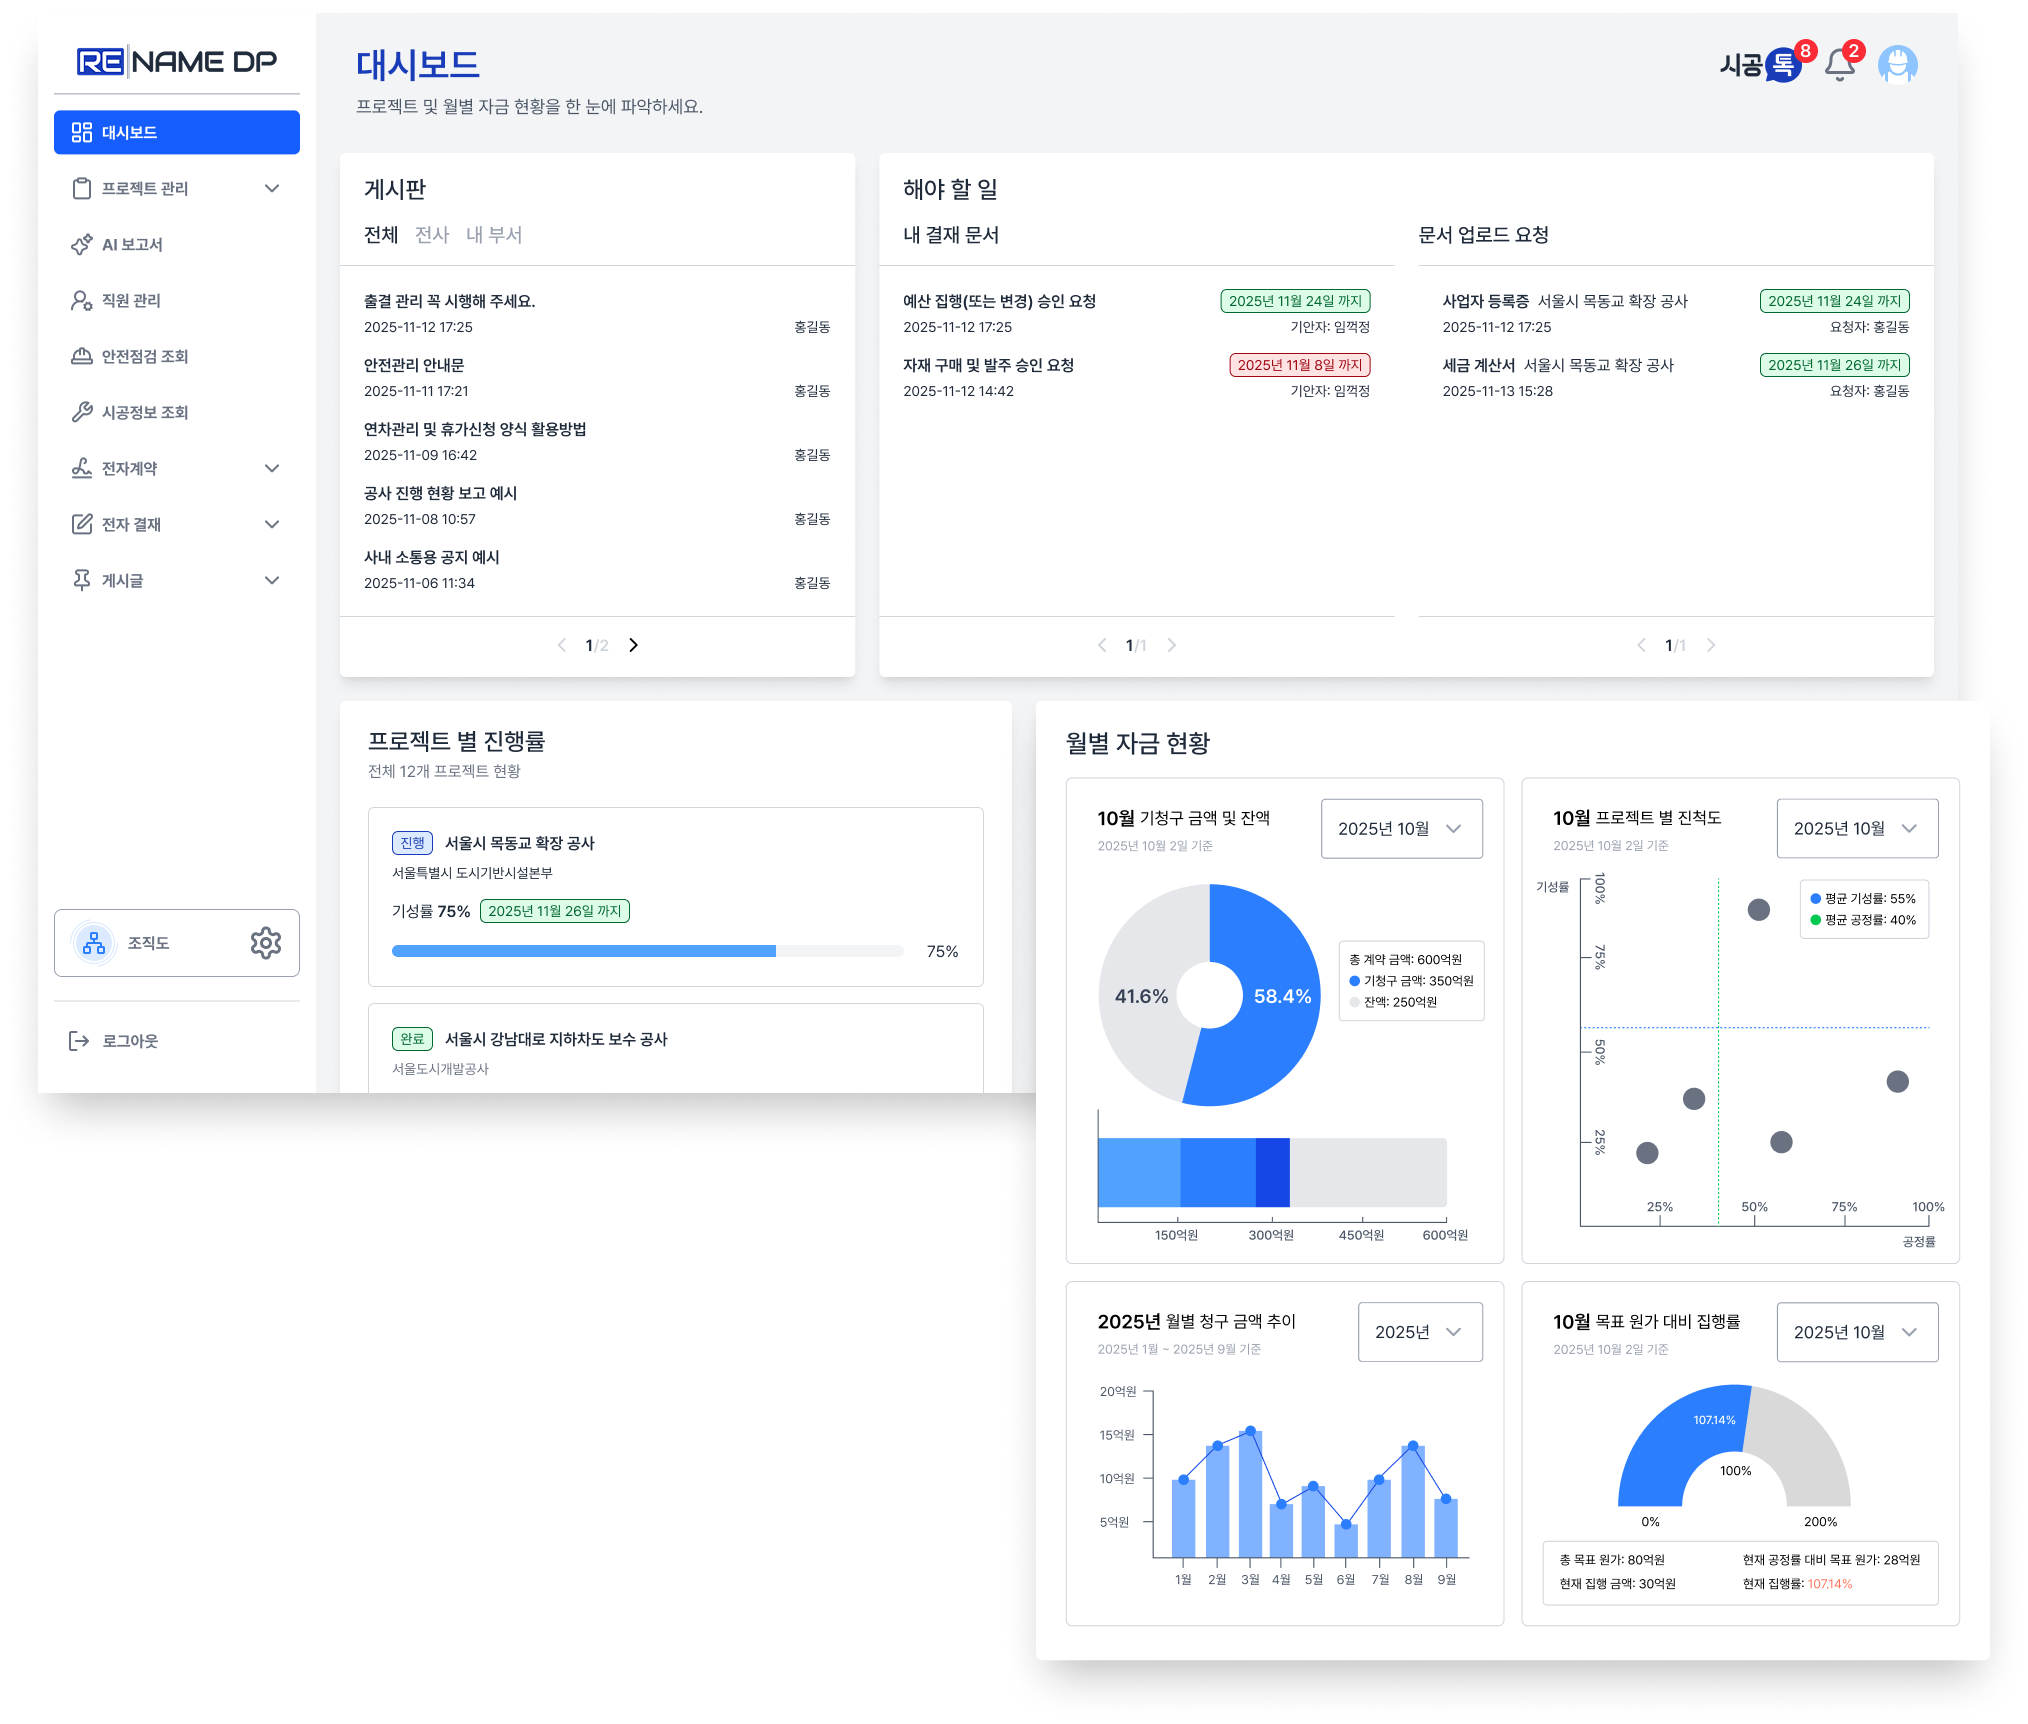Go to next page of 게시판

click(633, 646)
